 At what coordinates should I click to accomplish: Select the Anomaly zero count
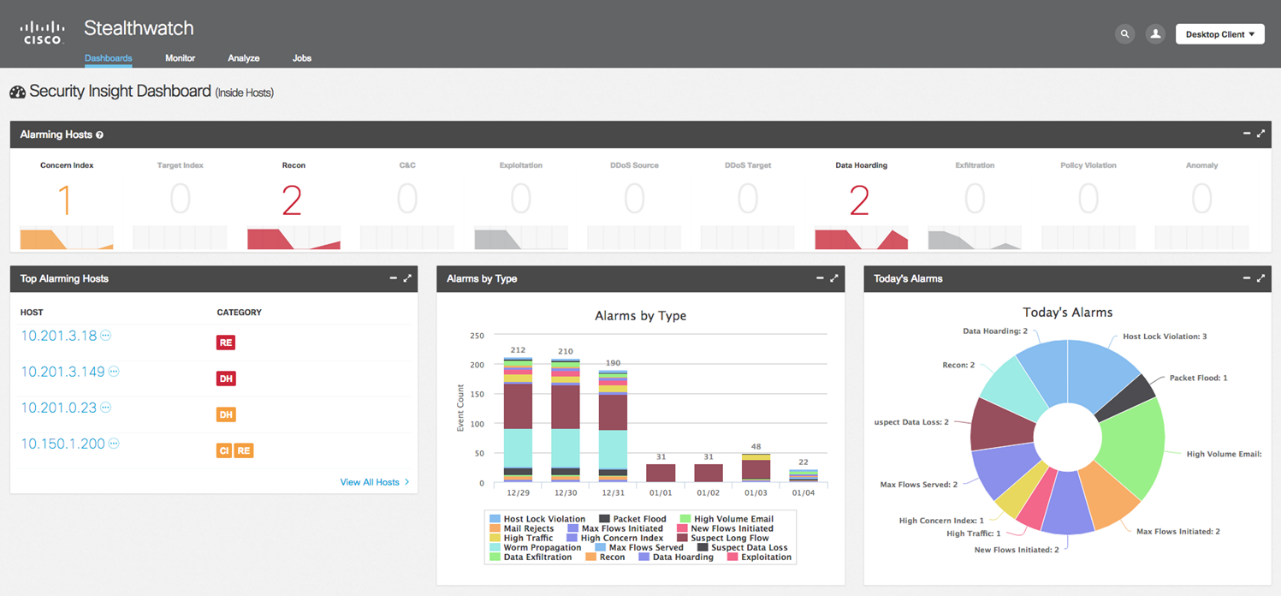[x=1201, y=200]
